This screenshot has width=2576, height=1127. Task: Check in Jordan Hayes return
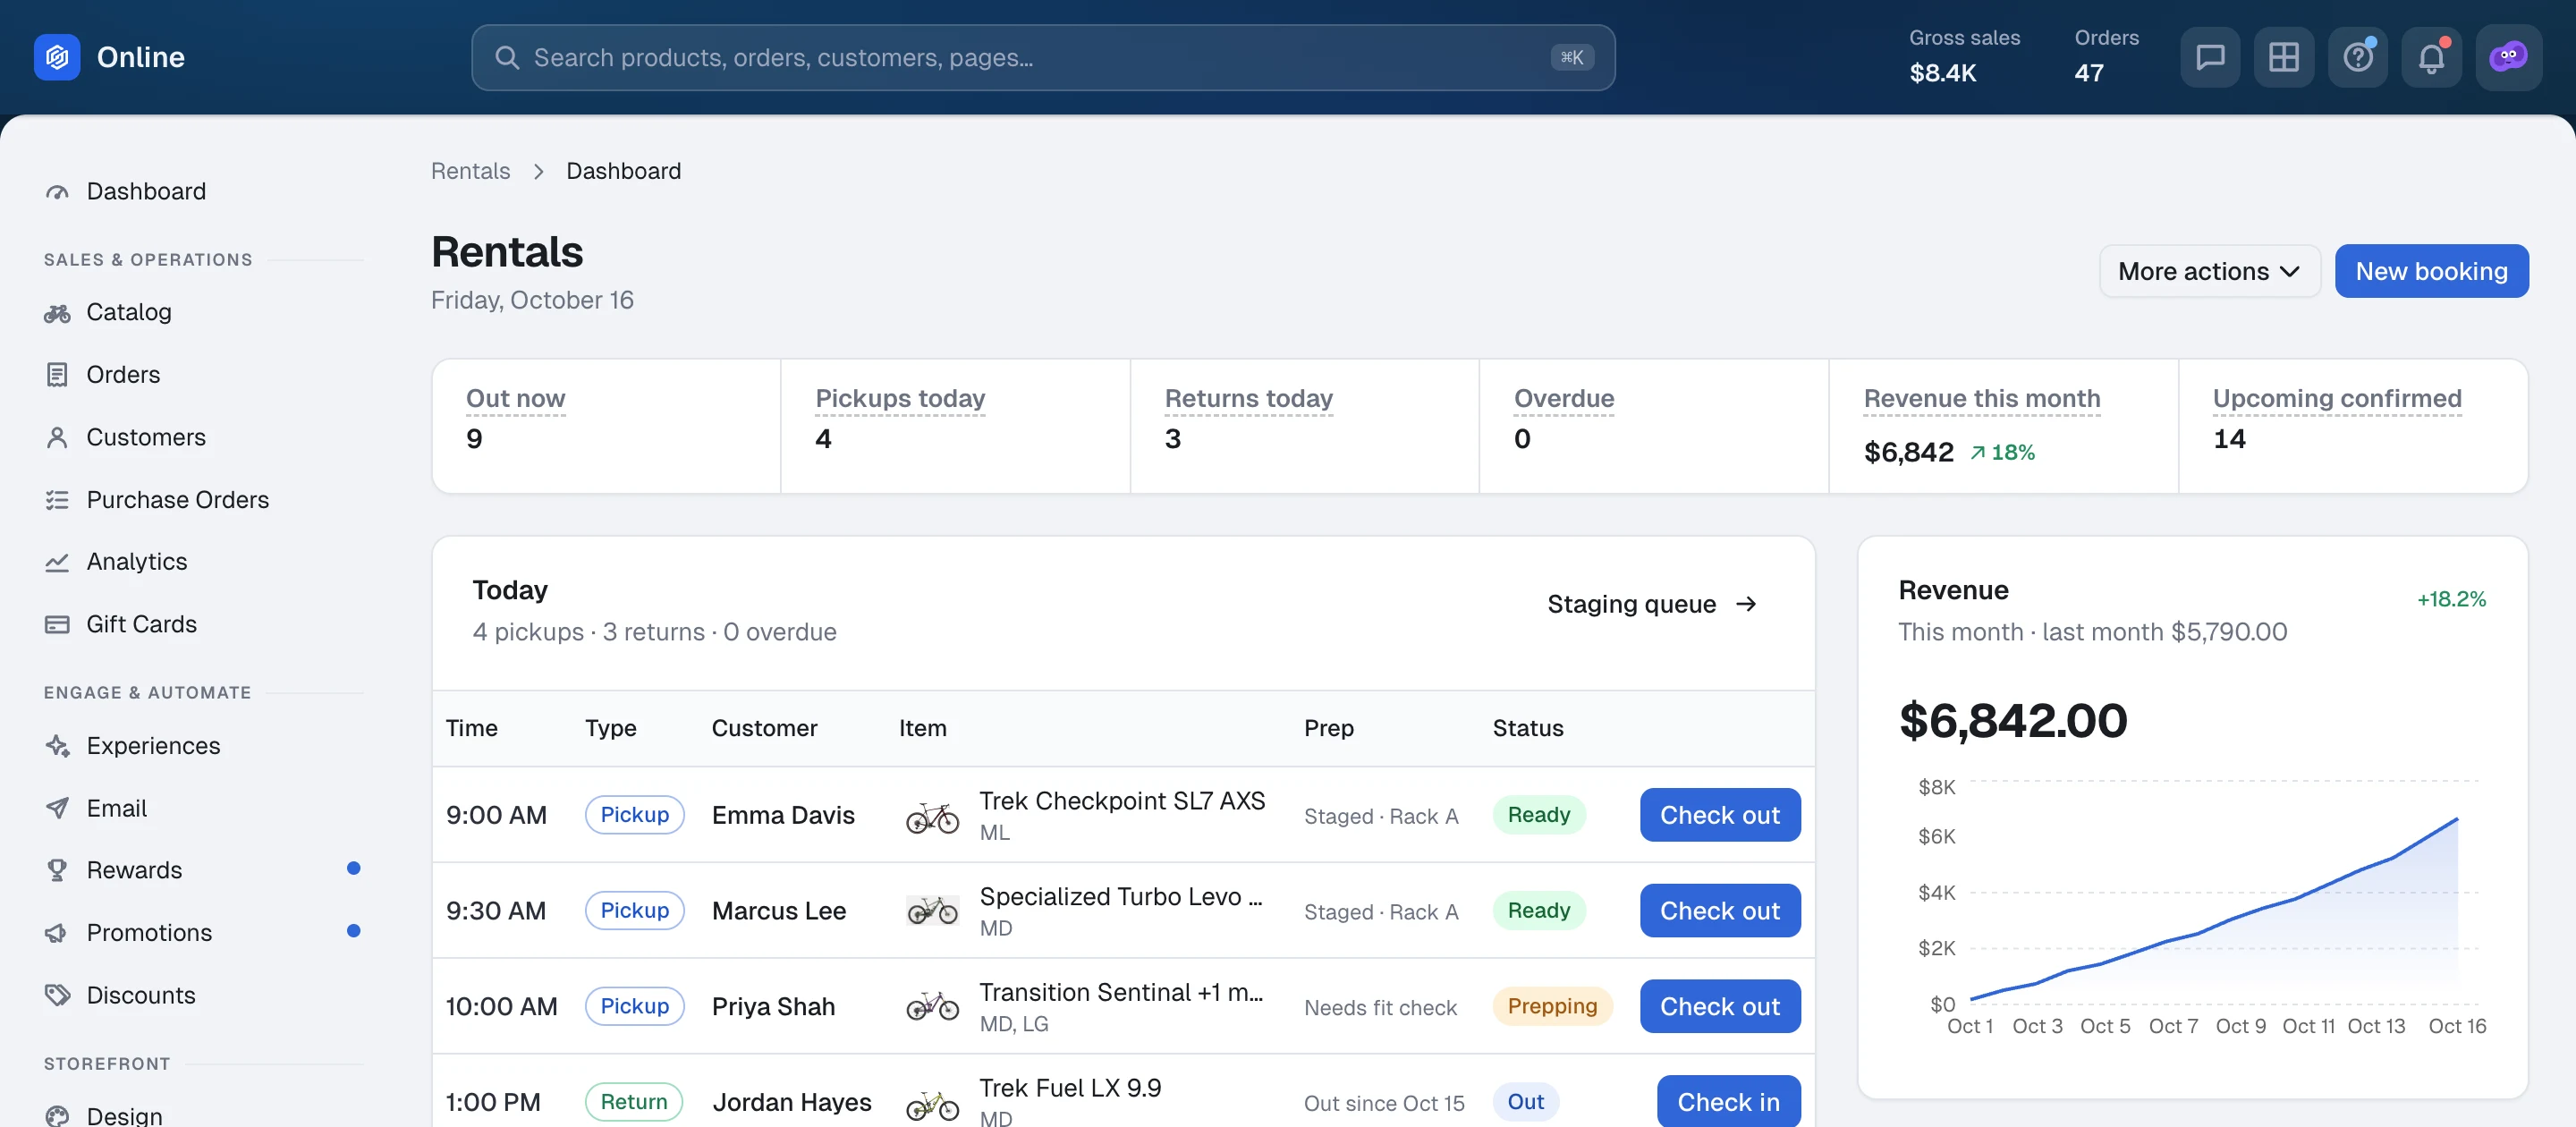(1728, 1101)
